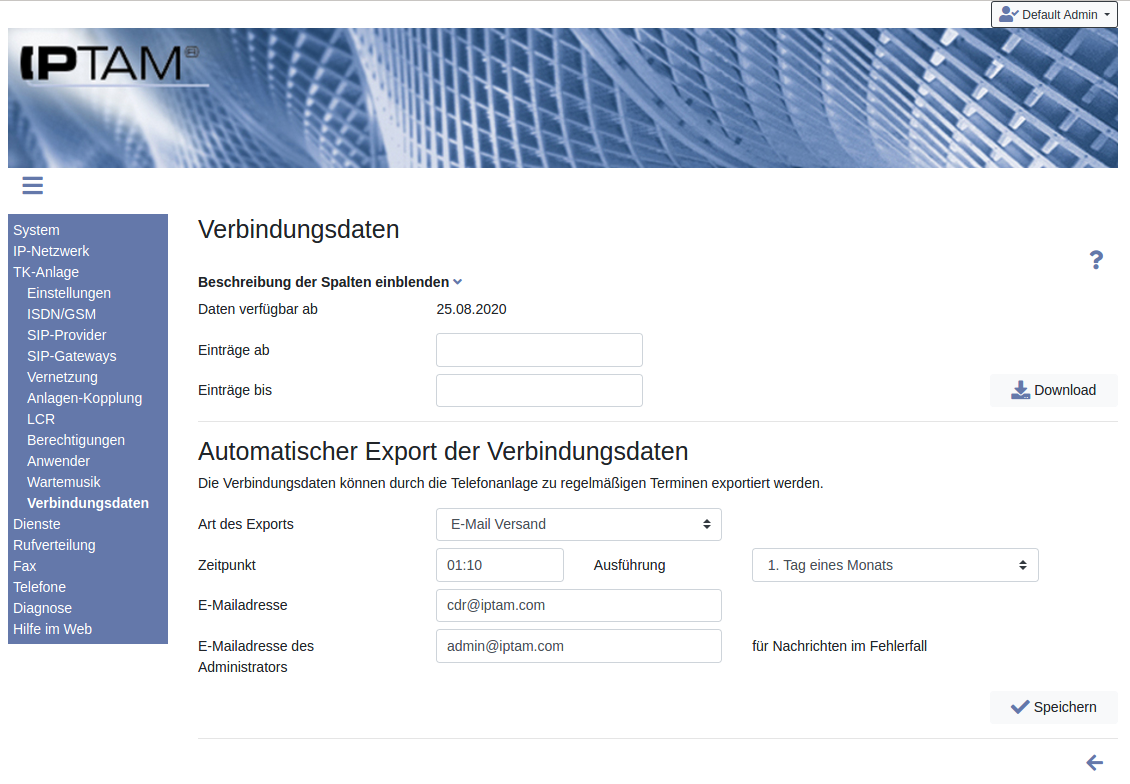Screen dimensions: 1130x784
Task: Go to Diagnose in the sidebar
Action: pos(42,608)
